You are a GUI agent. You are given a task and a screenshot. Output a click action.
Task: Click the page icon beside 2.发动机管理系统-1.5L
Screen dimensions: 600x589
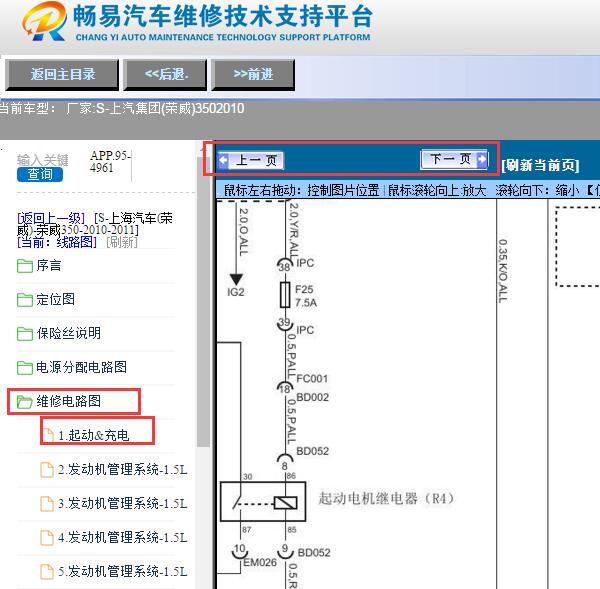pyautogui.click(x=47, y=470)
